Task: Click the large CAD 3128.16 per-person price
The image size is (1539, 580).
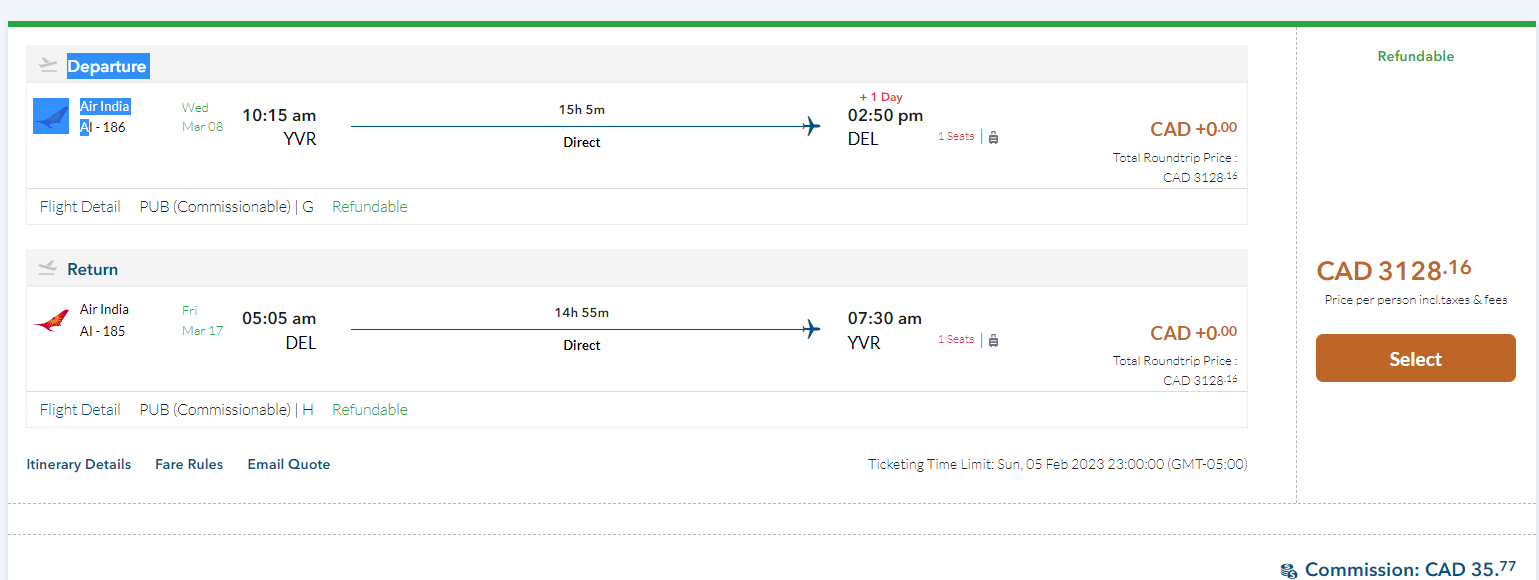Action: click(x=1394, y=270)
